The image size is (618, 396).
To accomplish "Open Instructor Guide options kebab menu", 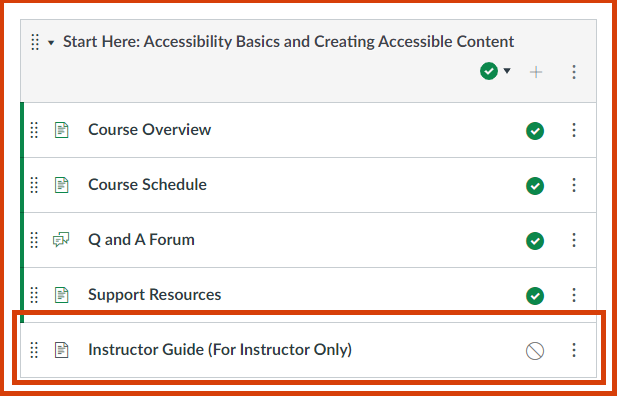I will point(574,350).
